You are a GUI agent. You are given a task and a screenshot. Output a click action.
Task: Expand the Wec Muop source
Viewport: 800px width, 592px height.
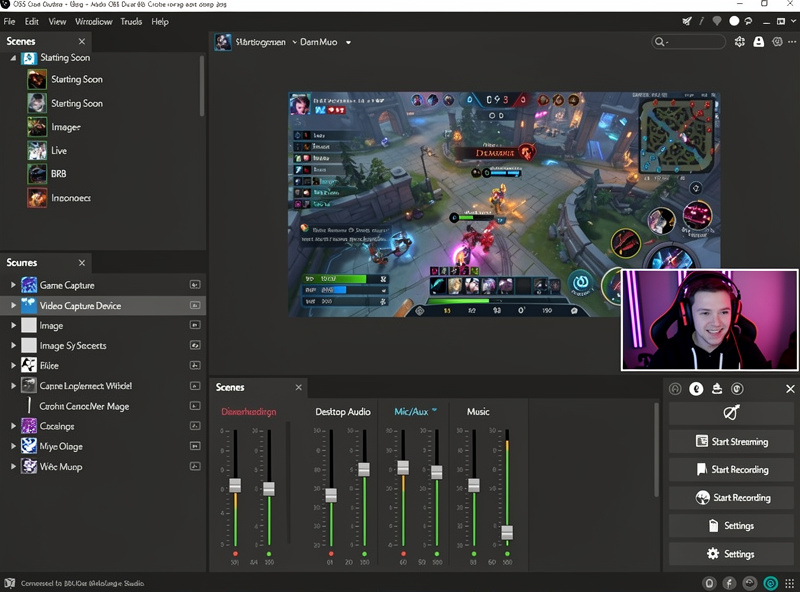click(x=13, y=466)
